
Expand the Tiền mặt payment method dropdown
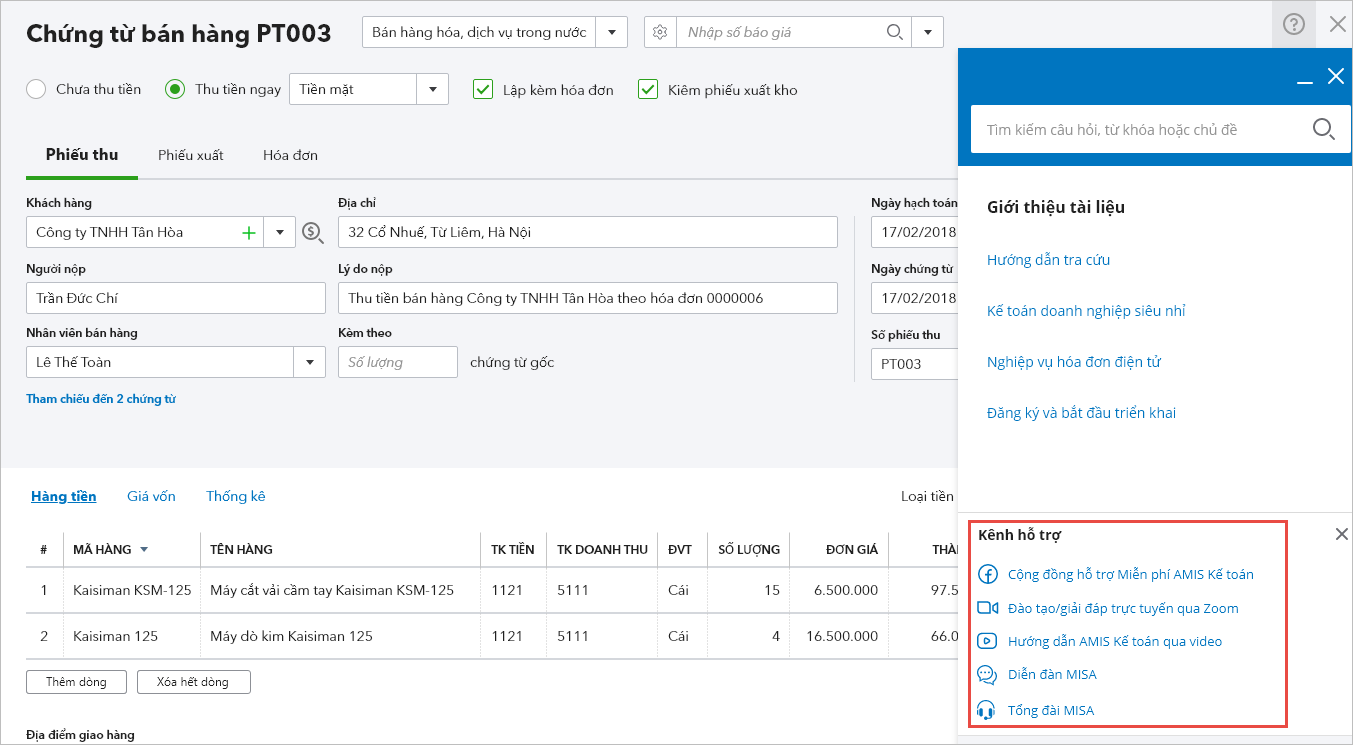point(432,90)
